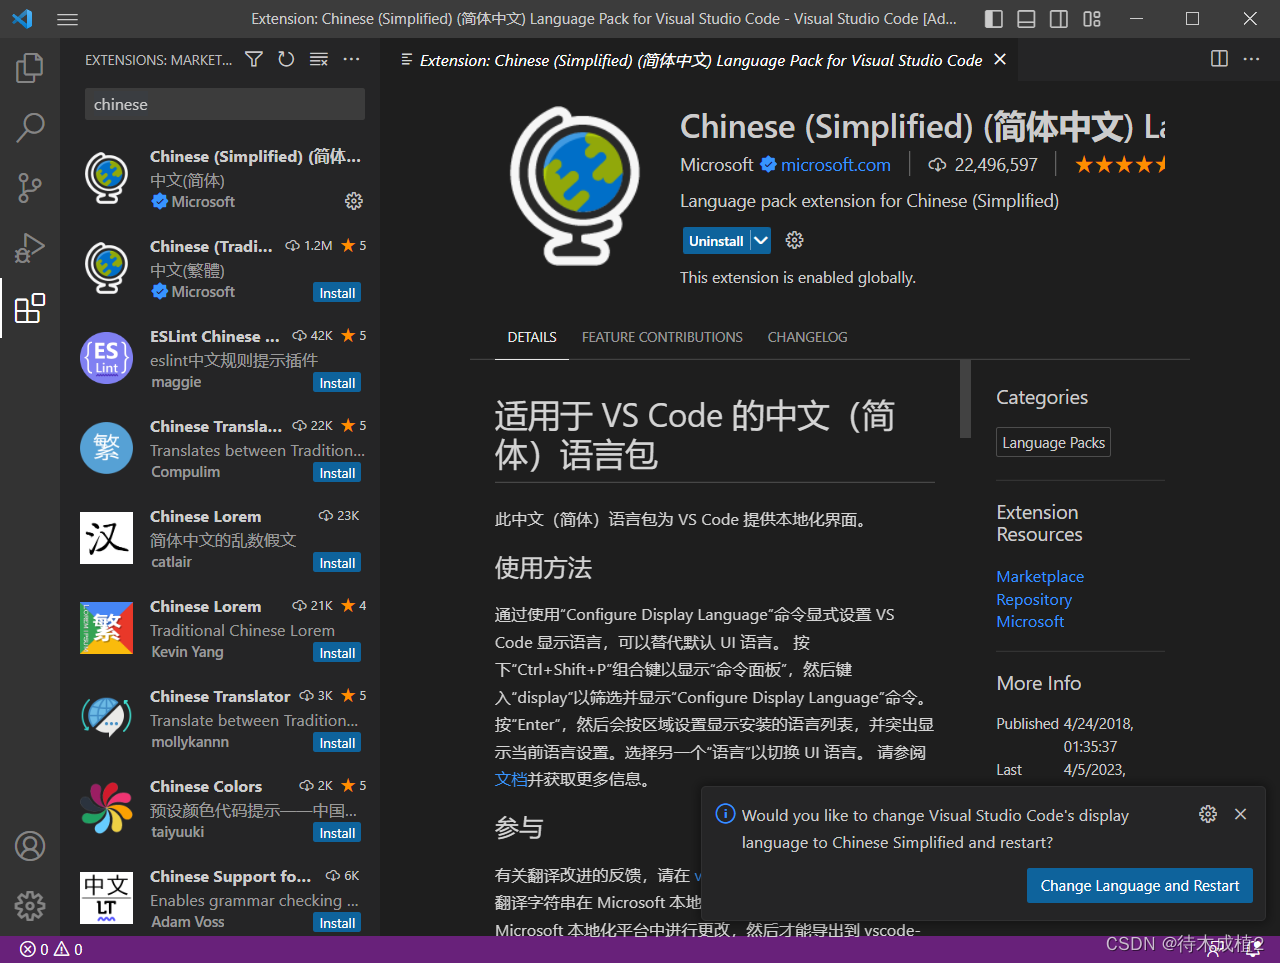1280x963 pixels.
Task: Open extension page manage gear beside Uninstall
Action: pos(795,240)
